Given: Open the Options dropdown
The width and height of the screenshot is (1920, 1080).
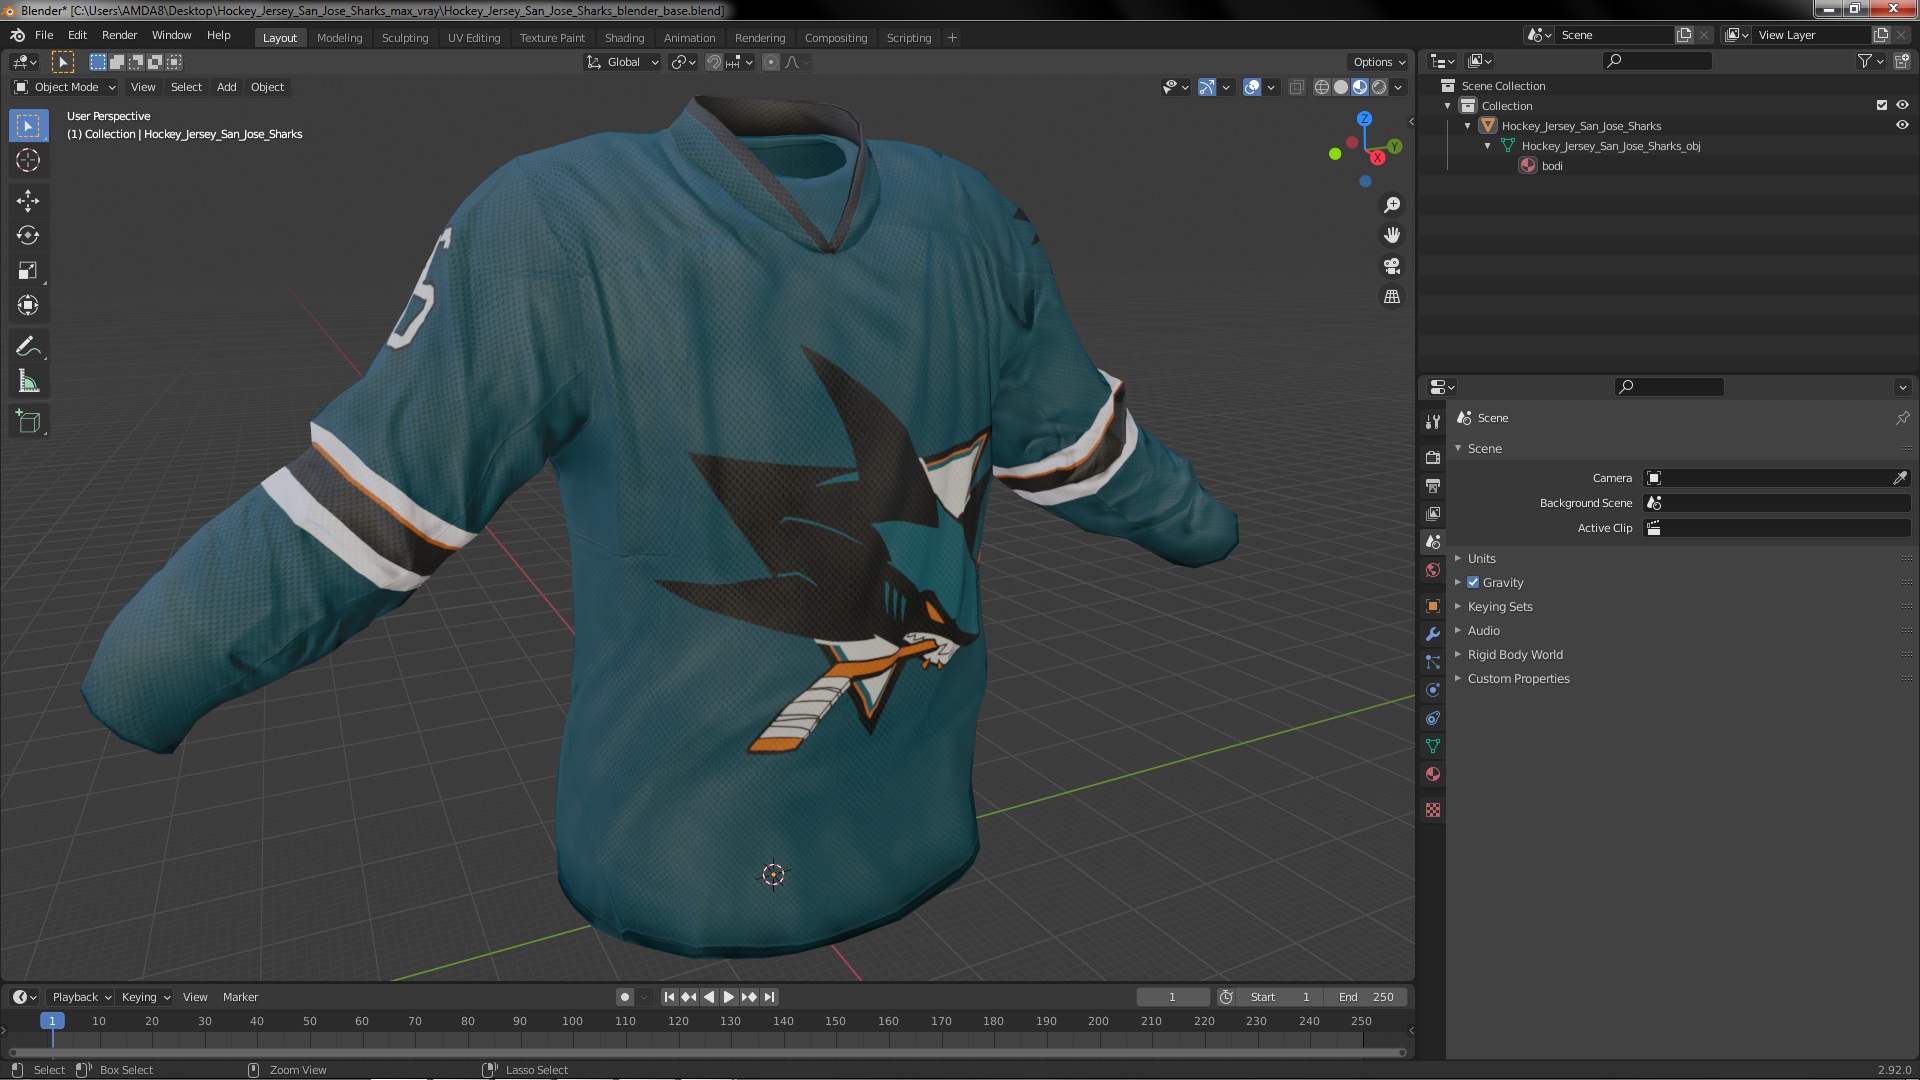Looking at the screenshot, I should [x=1379, y=62].
